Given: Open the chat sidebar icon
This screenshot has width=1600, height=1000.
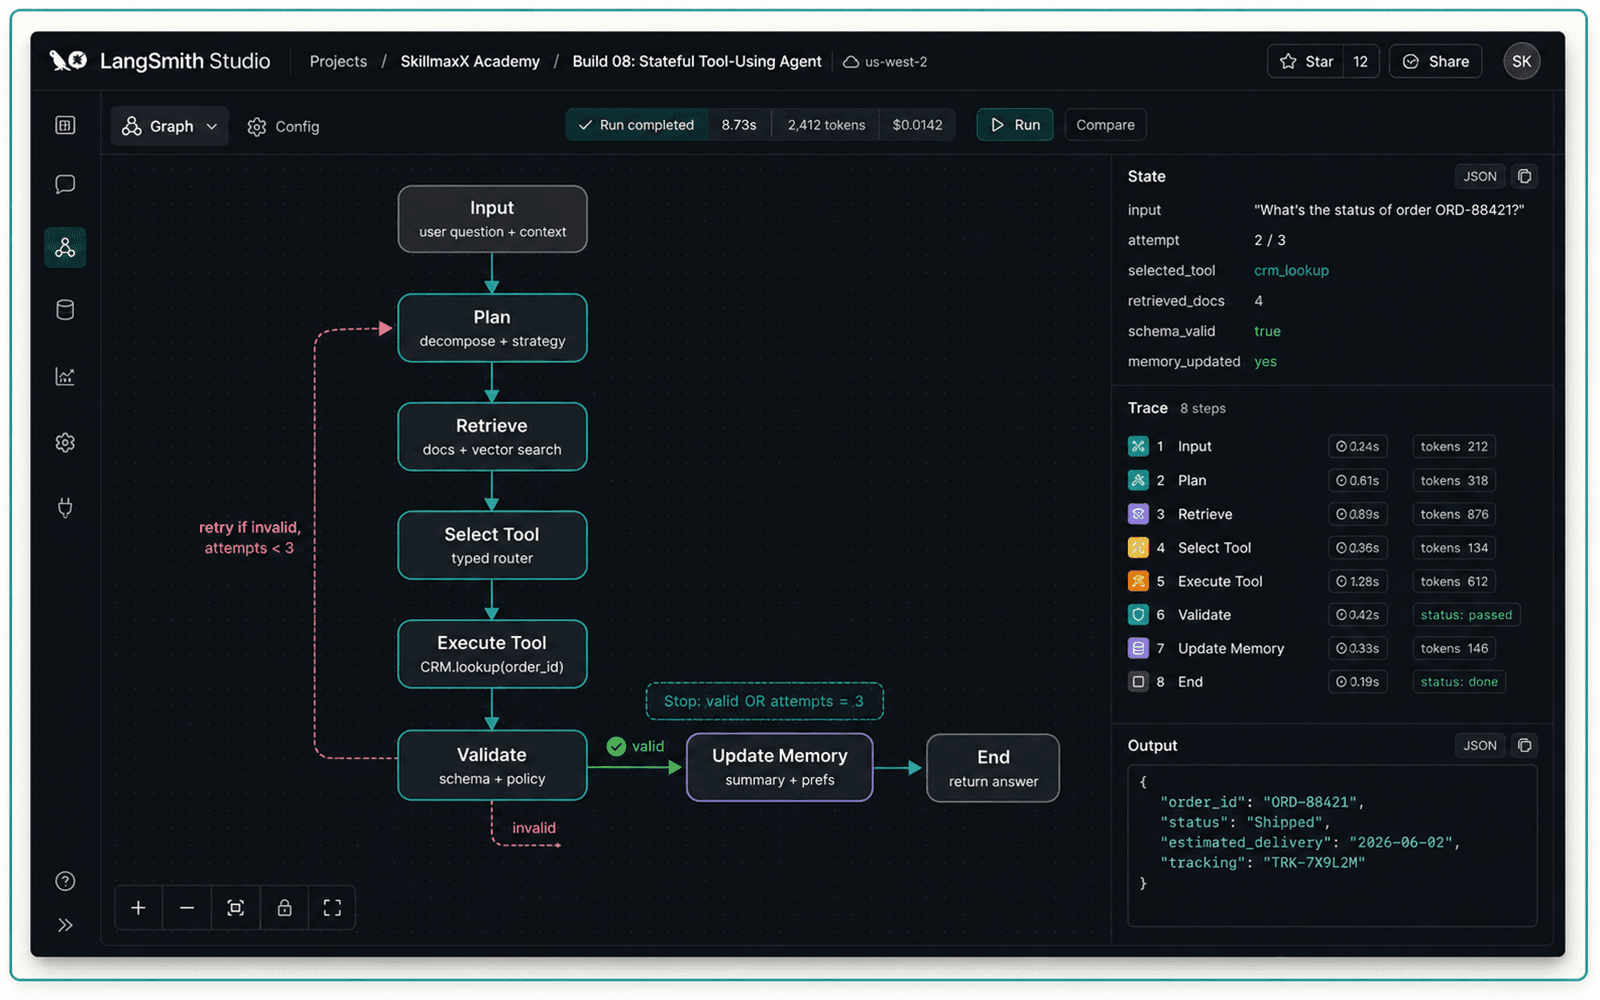Looking at the screenshot, I should click(x=65, y=184).
